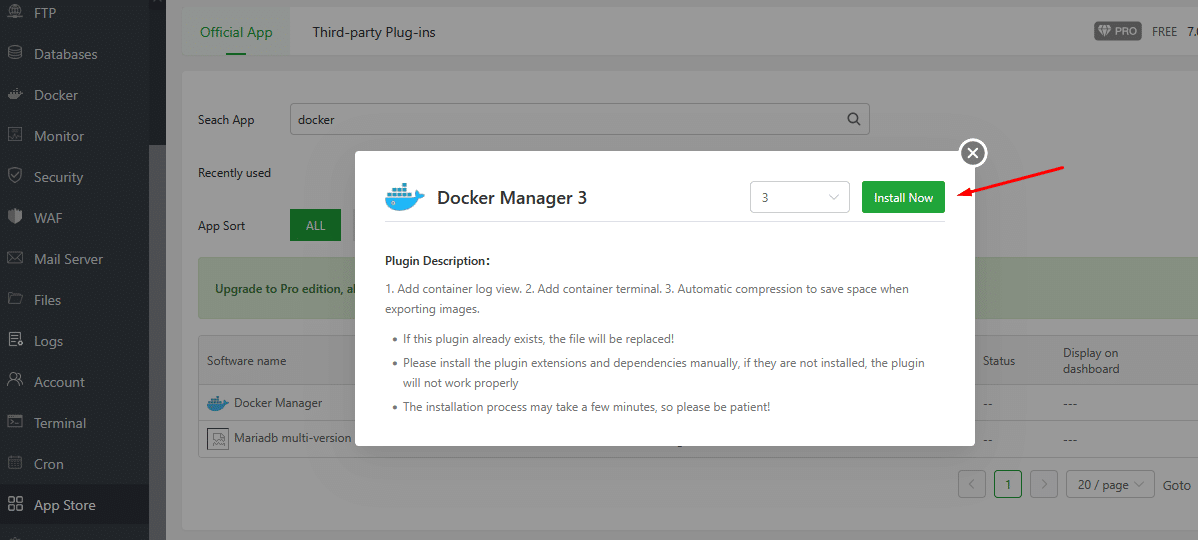
Task: Click the Docker whale logo in dialog
Action: click(405, 197)
